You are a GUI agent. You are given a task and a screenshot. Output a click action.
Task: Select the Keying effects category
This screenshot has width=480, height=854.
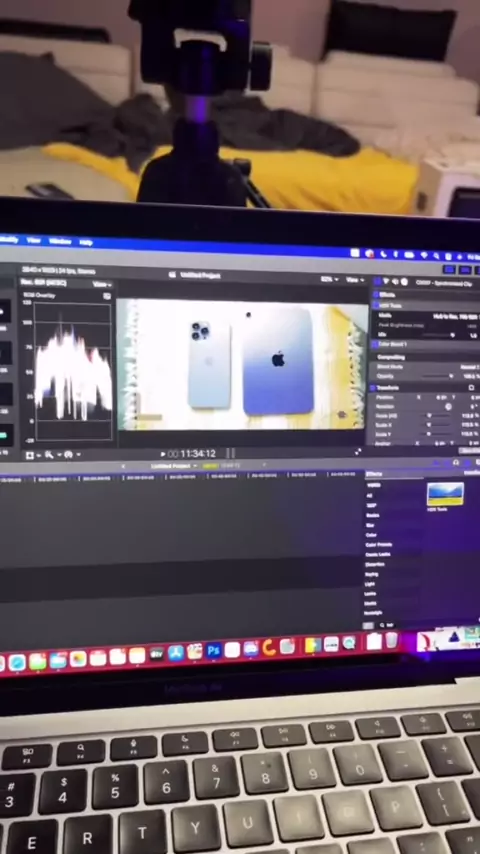(x=372, y=574)
